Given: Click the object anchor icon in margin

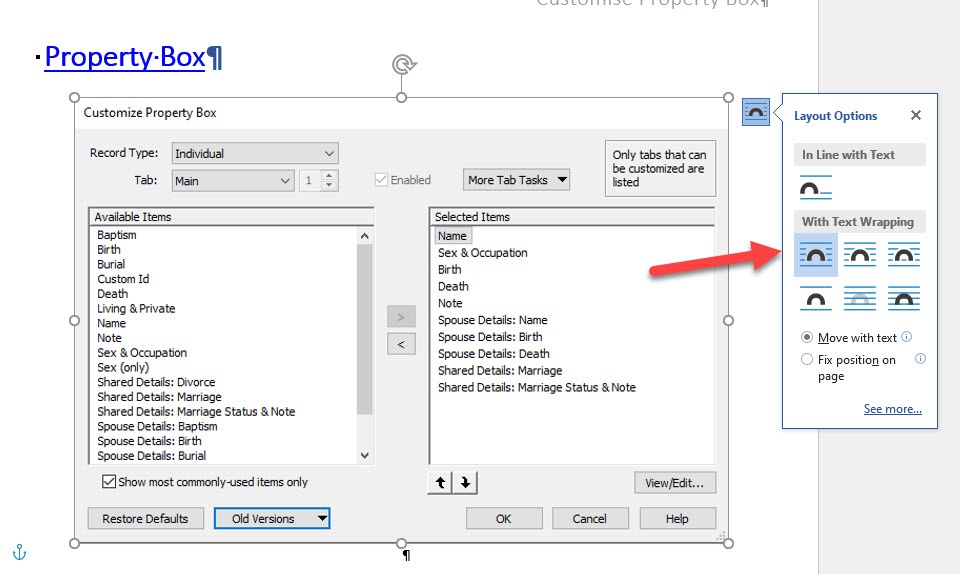Looking at the screenshot, I should pos(20,552).
